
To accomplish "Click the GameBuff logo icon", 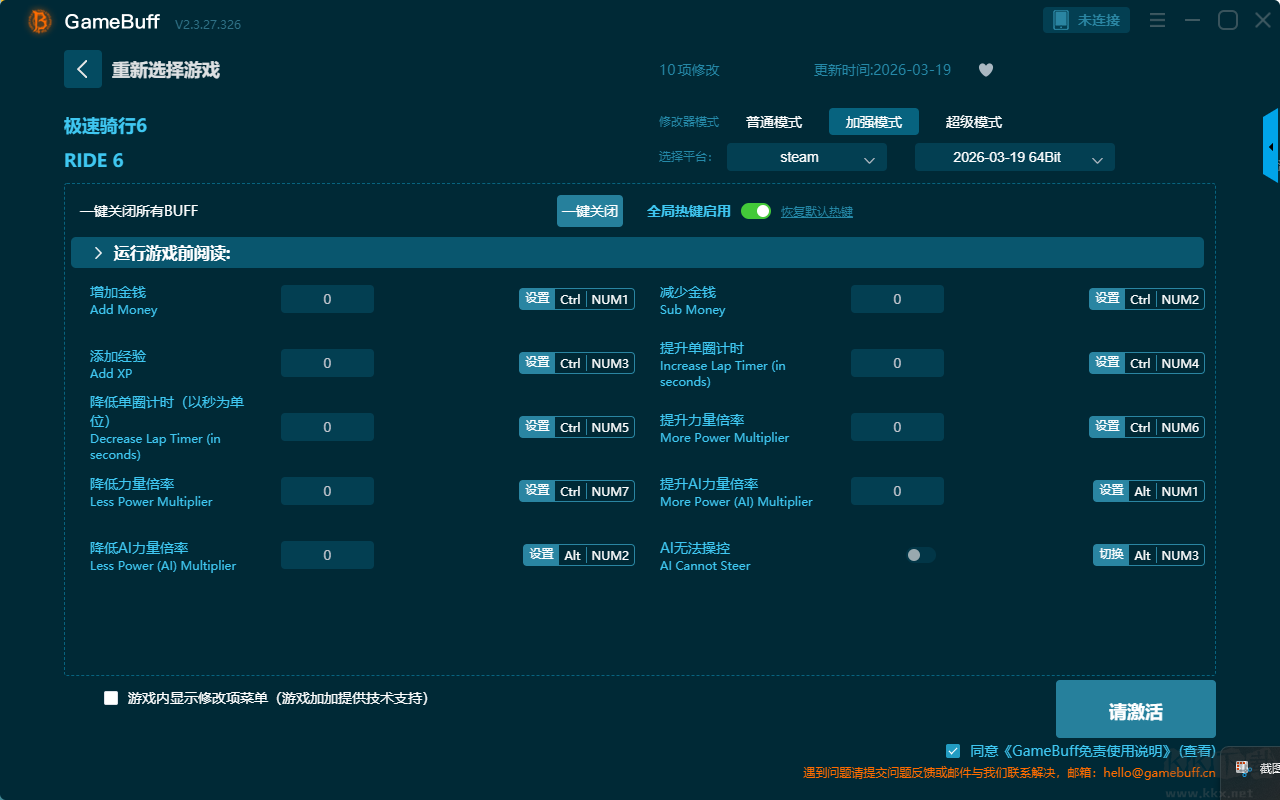I will [40, 21].
